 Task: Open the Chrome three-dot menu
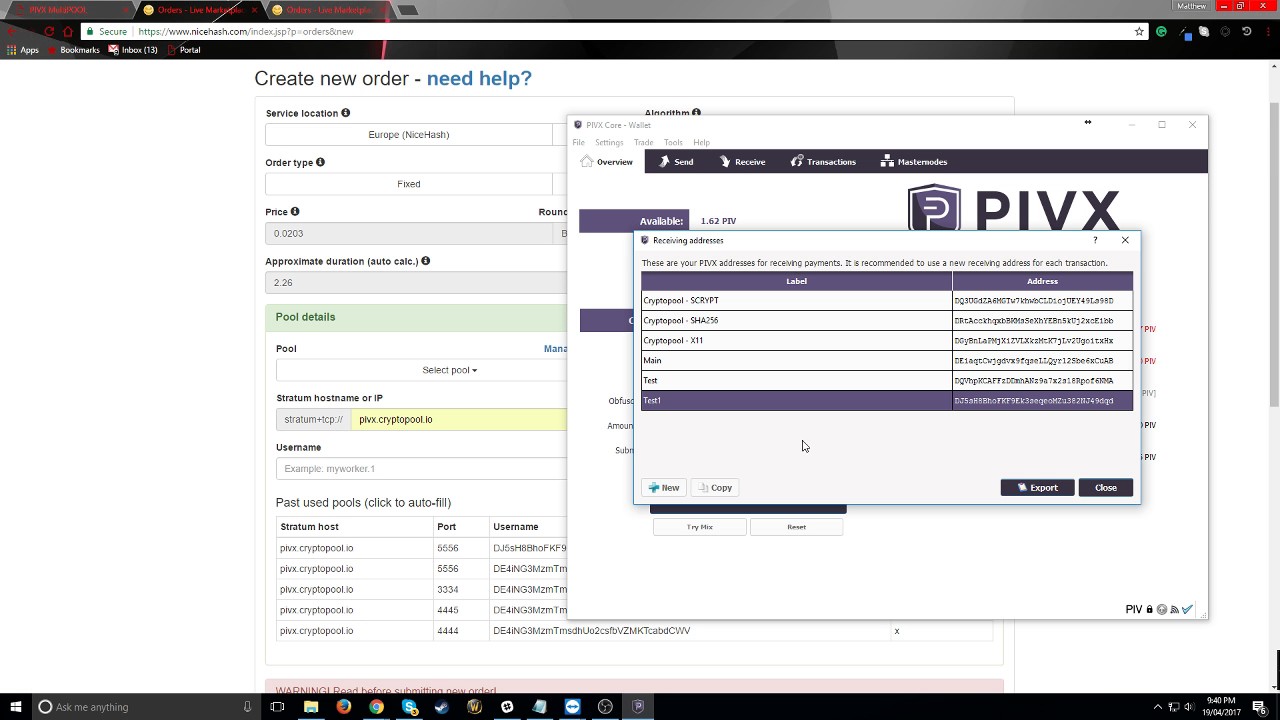click(1267, 32)
